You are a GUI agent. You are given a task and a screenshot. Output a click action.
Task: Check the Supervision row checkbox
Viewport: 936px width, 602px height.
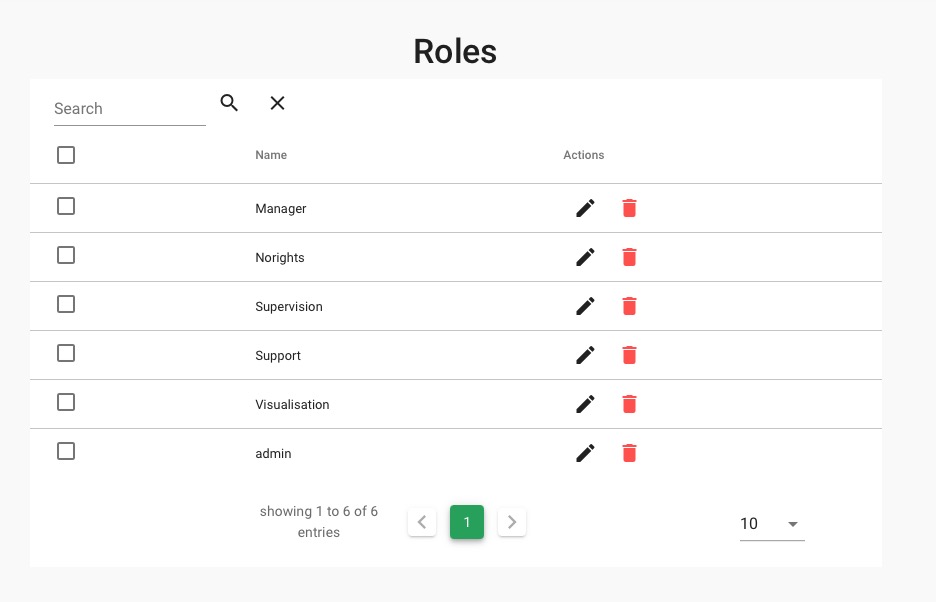66,304
